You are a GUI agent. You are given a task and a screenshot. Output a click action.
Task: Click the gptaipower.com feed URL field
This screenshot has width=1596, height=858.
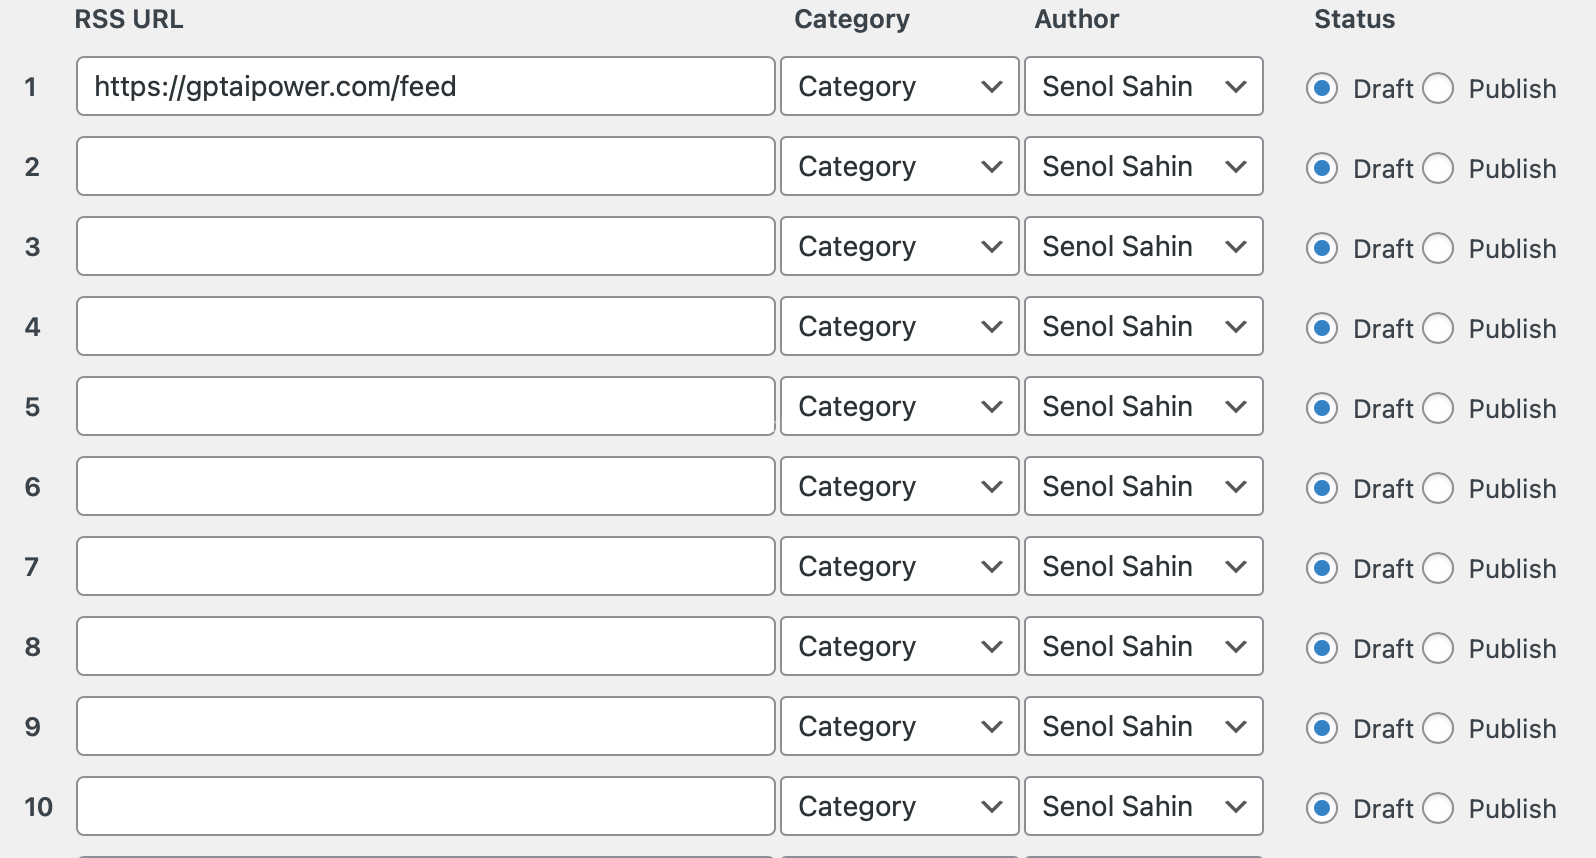pos(425,87)
